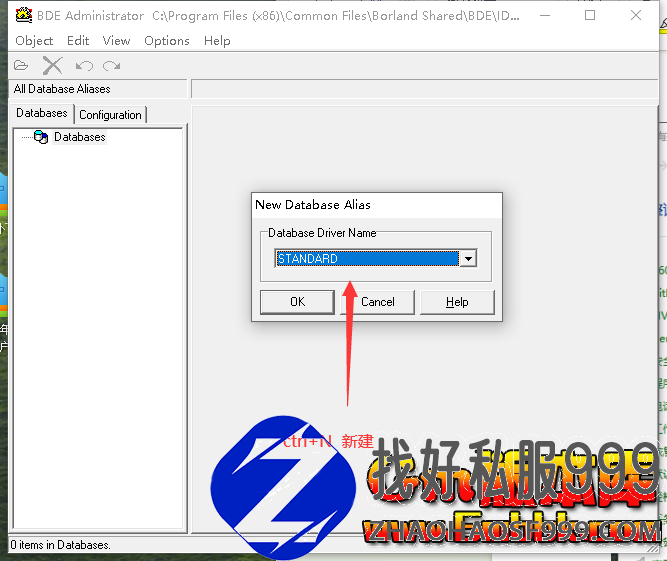Viewport: 667px width, 561px height.
Task: Click the Redo arrow toolbar icon
Action: click(111, 66)
